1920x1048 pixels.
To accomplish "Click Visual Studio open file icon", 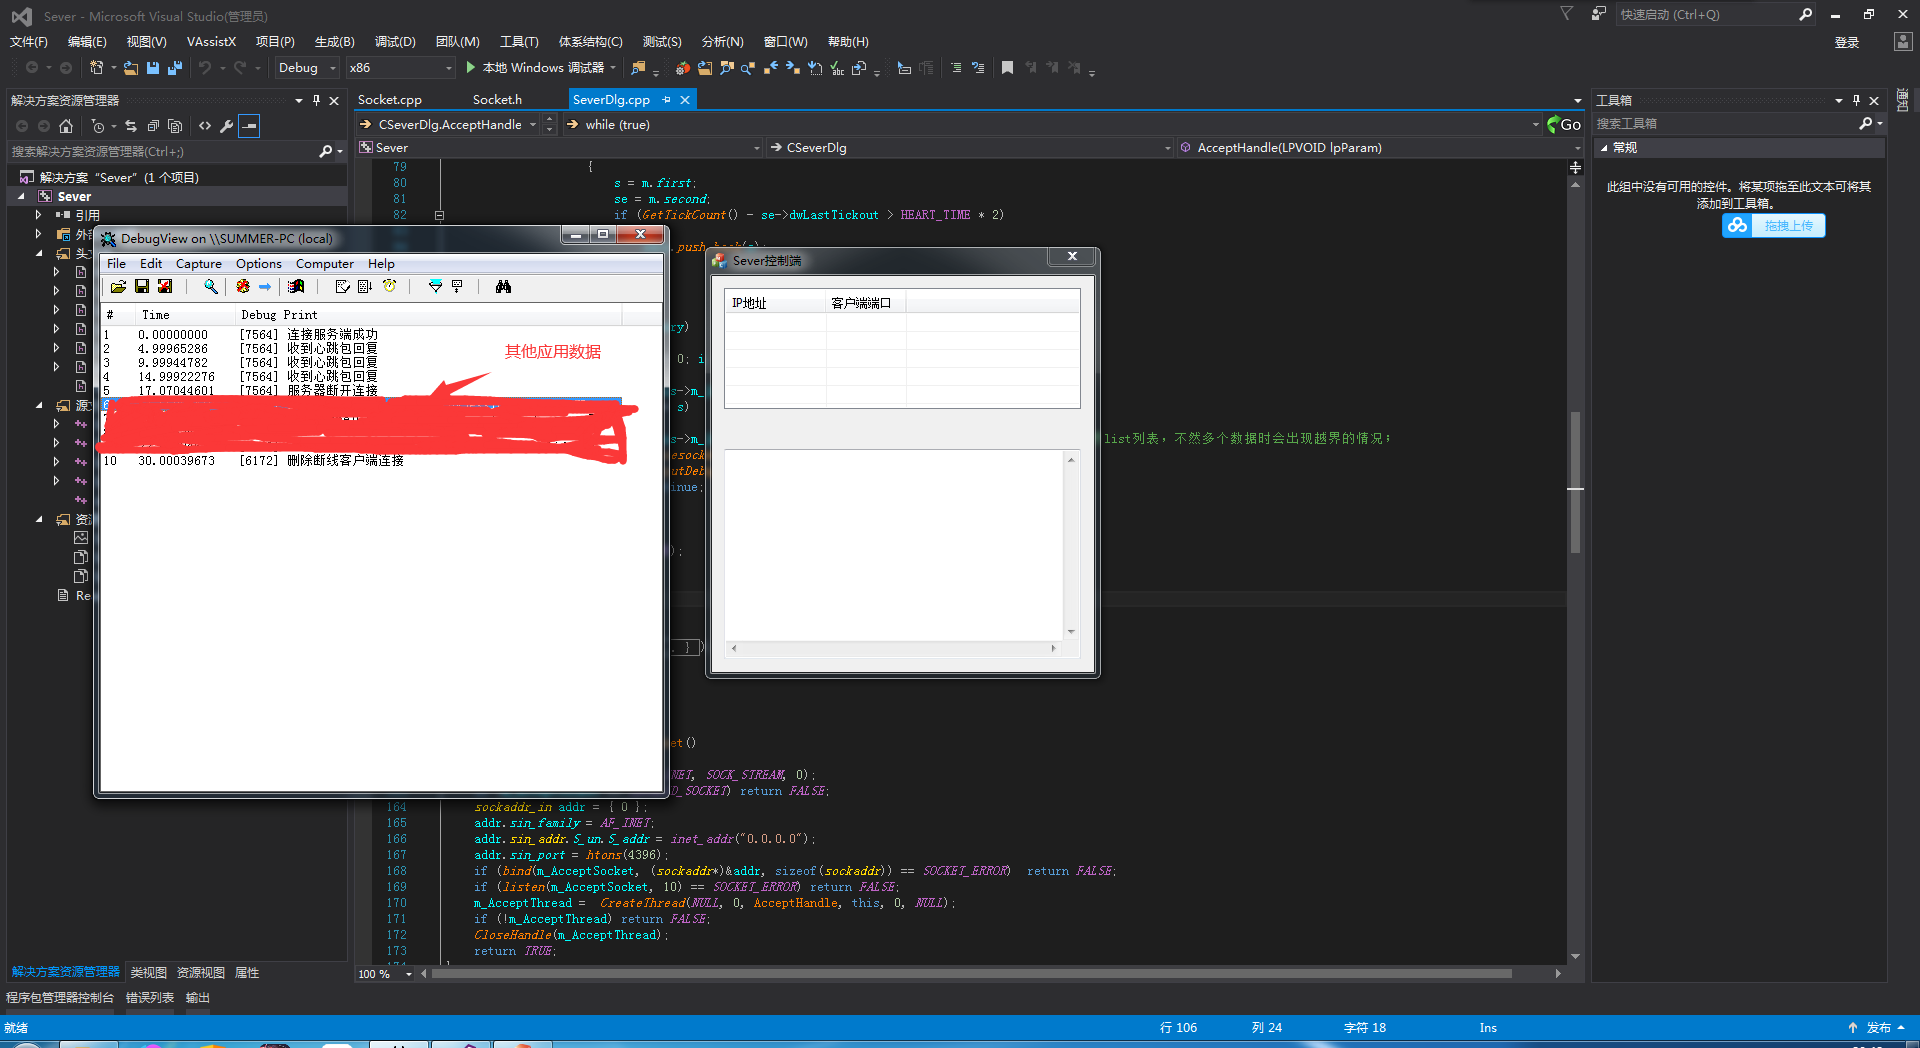I will point(131,68).
